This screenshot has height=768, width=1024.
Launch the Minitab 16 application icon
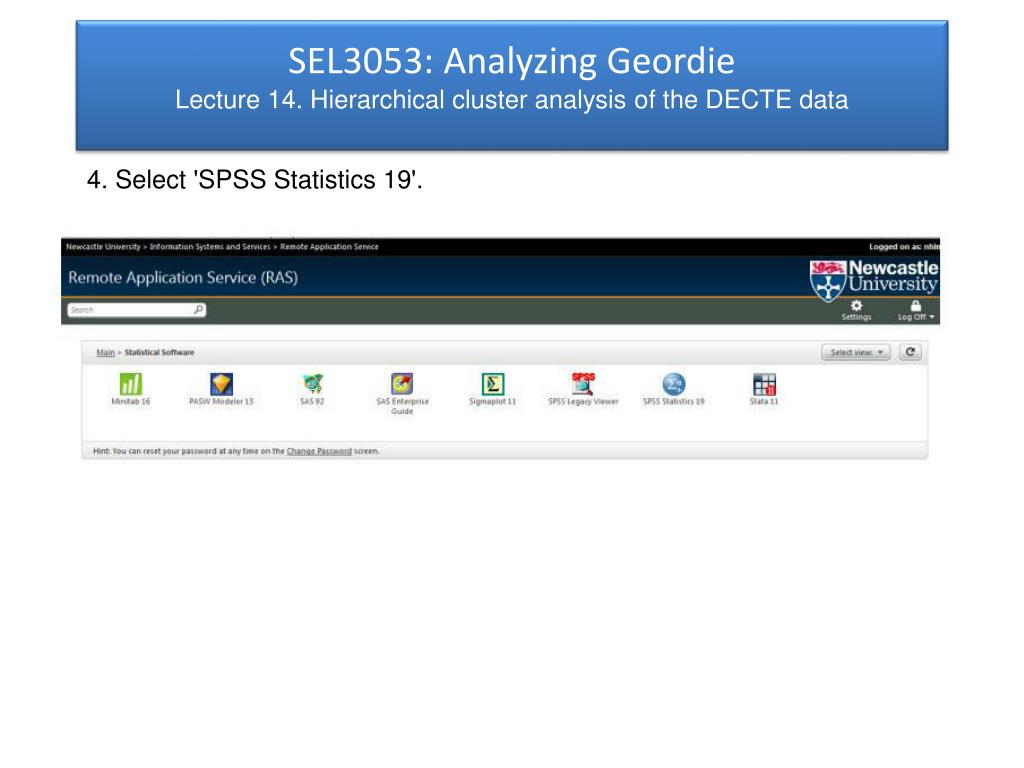pos(131,384)
